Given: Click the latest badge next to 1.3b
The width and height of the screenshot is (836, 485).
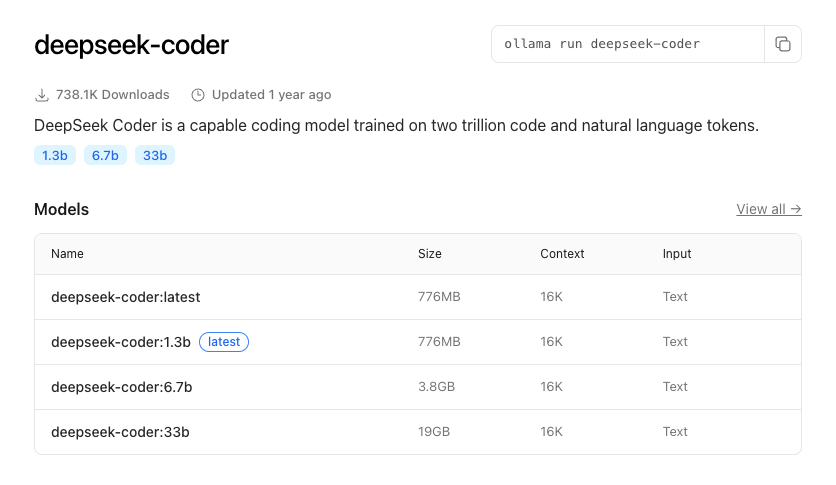Looking at the screenshot, I should coord(224,342).
